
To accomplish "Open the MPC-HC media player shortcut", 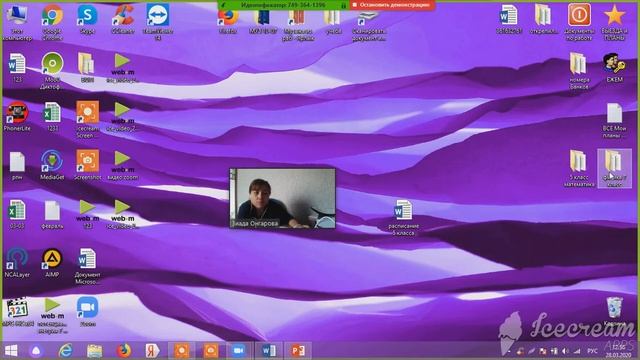I will click(17, 312).
